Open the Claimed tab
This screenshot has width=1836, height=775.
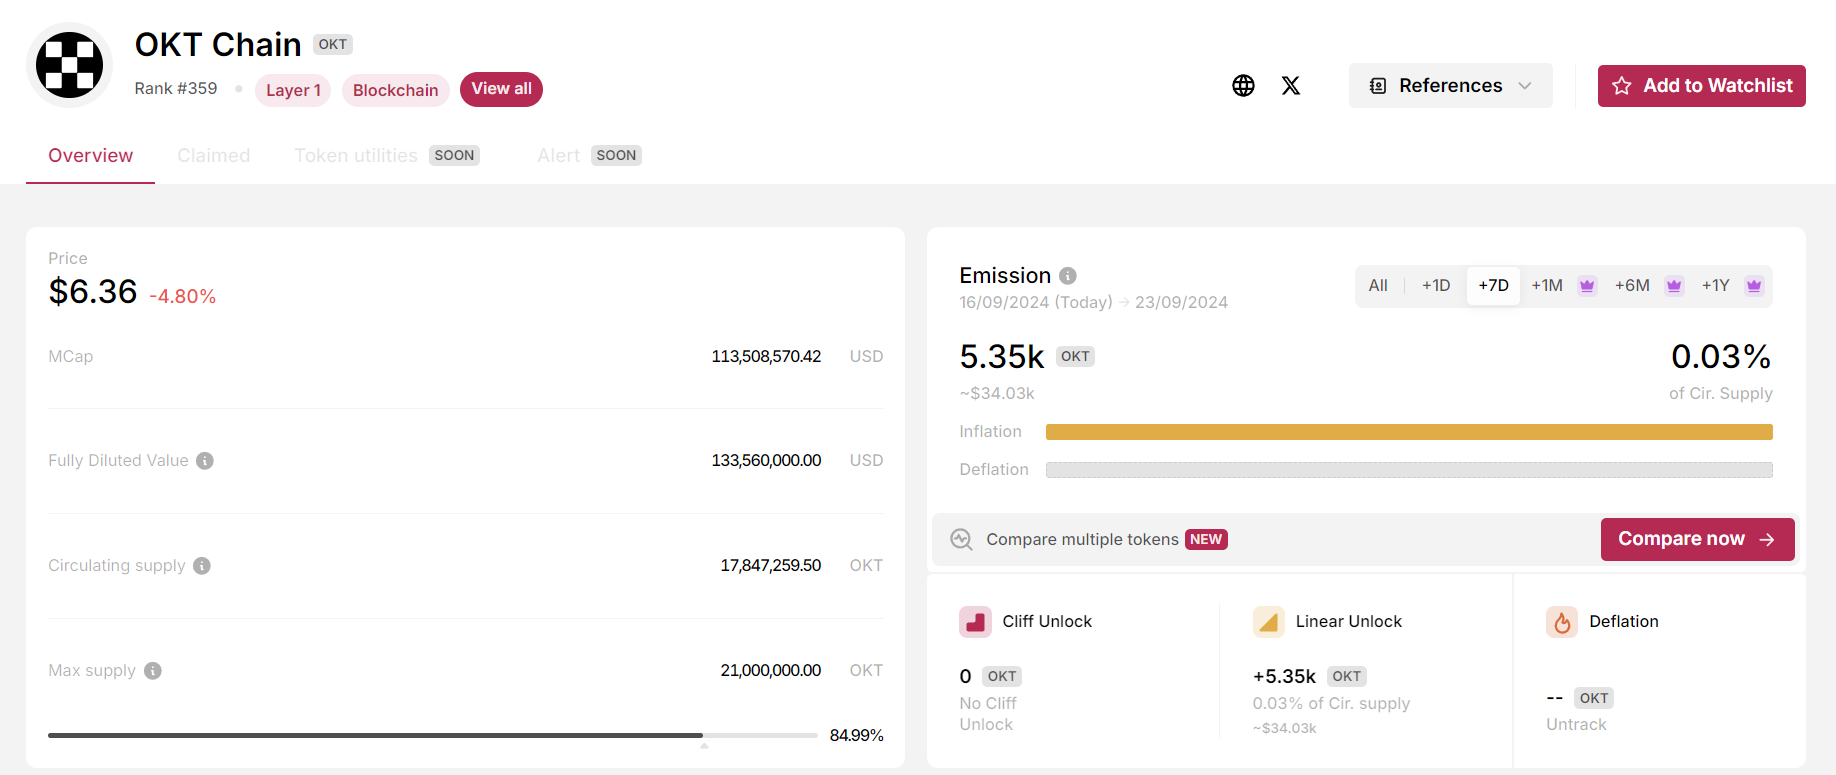[x=214, y=156]
